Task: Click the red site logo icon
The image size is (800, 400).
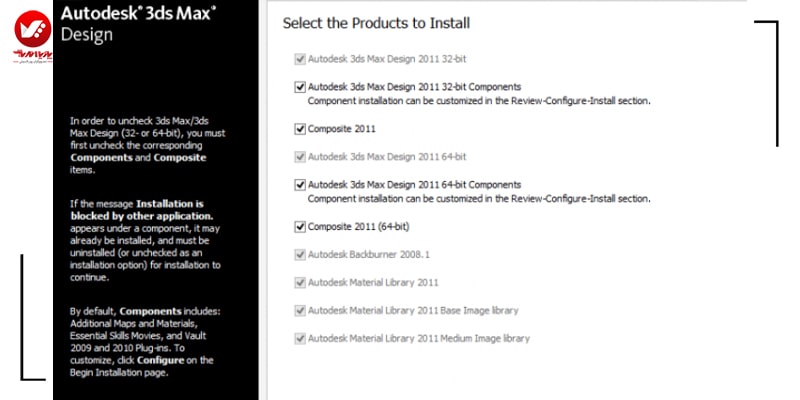Action: click(x=33, y=29)
